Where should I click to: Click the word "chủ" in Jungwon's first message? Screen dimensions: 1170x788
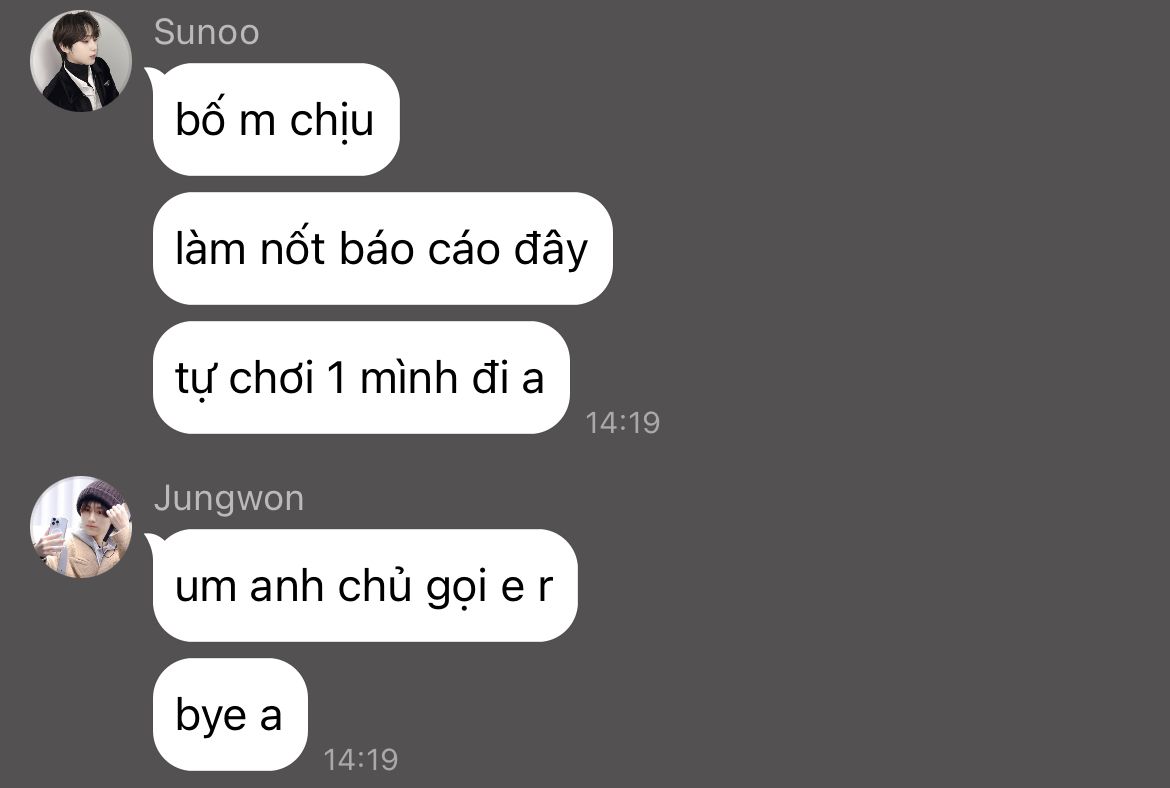point(375,586)
